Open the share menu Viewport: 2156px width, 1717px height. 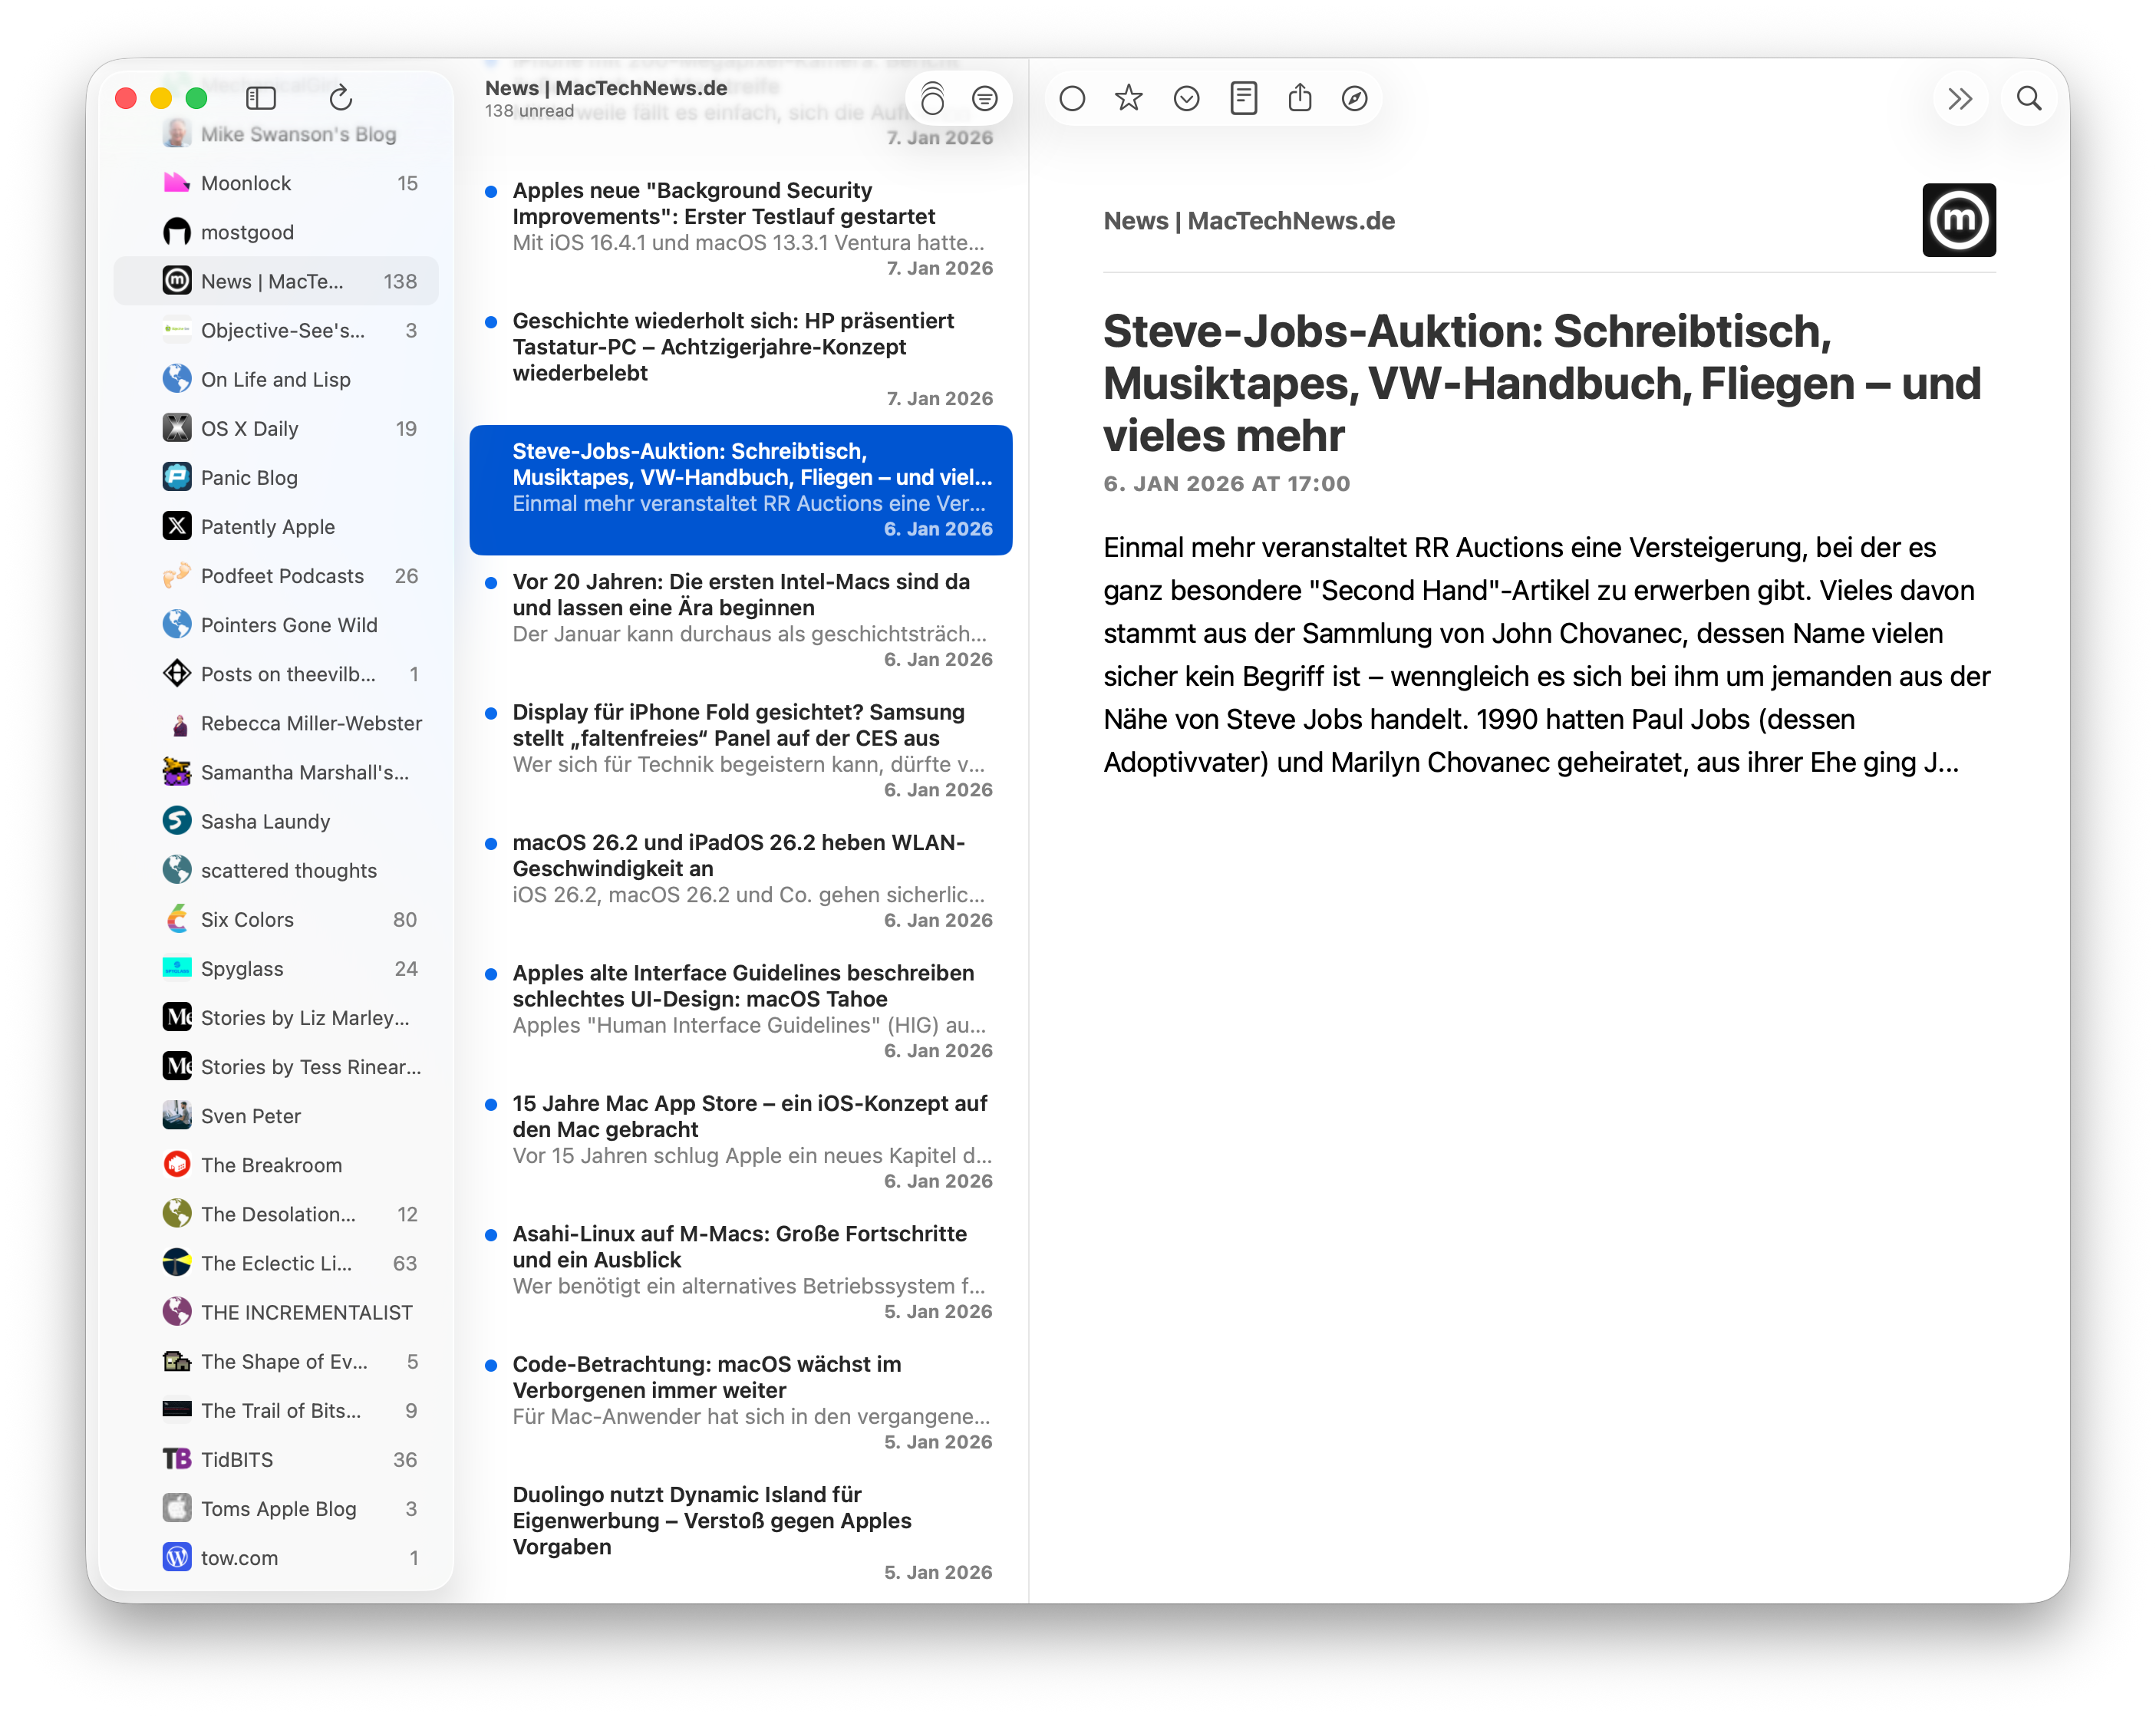(x=1299, y=98)
